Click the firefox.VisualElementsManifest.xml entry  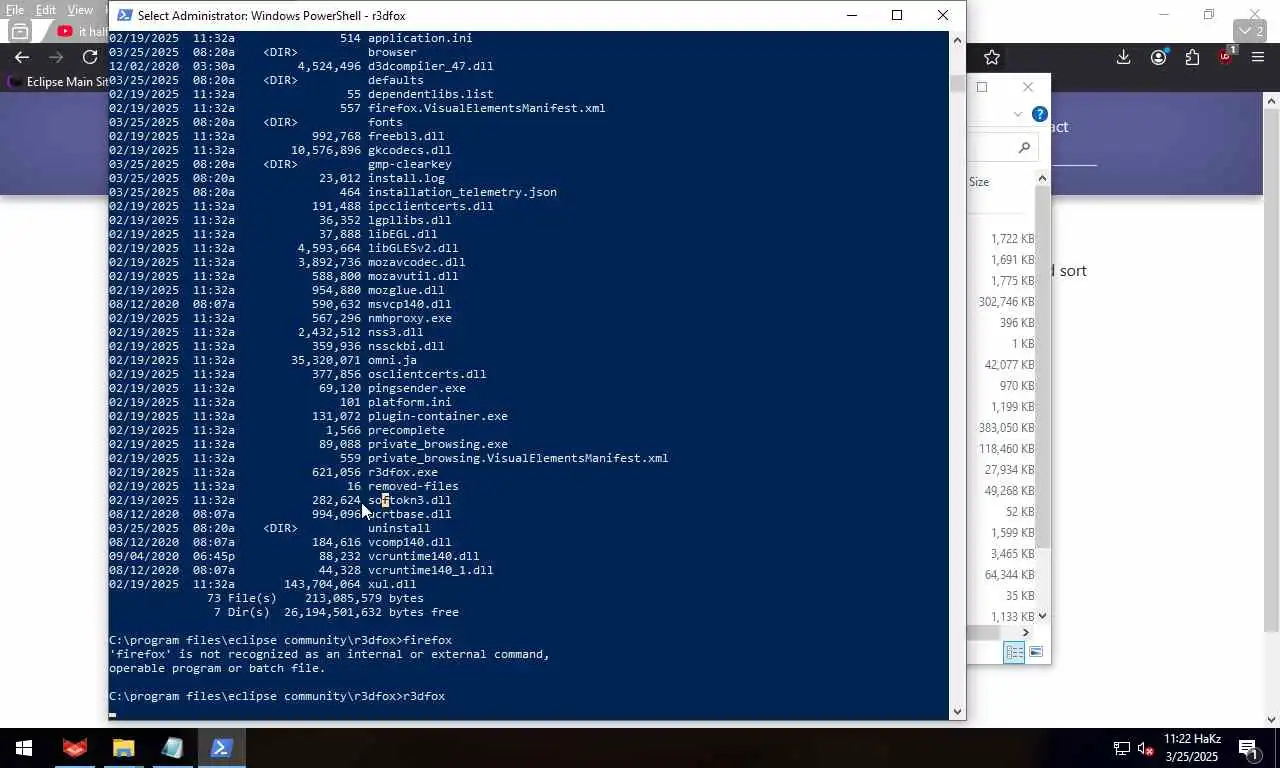pos(486,108)
